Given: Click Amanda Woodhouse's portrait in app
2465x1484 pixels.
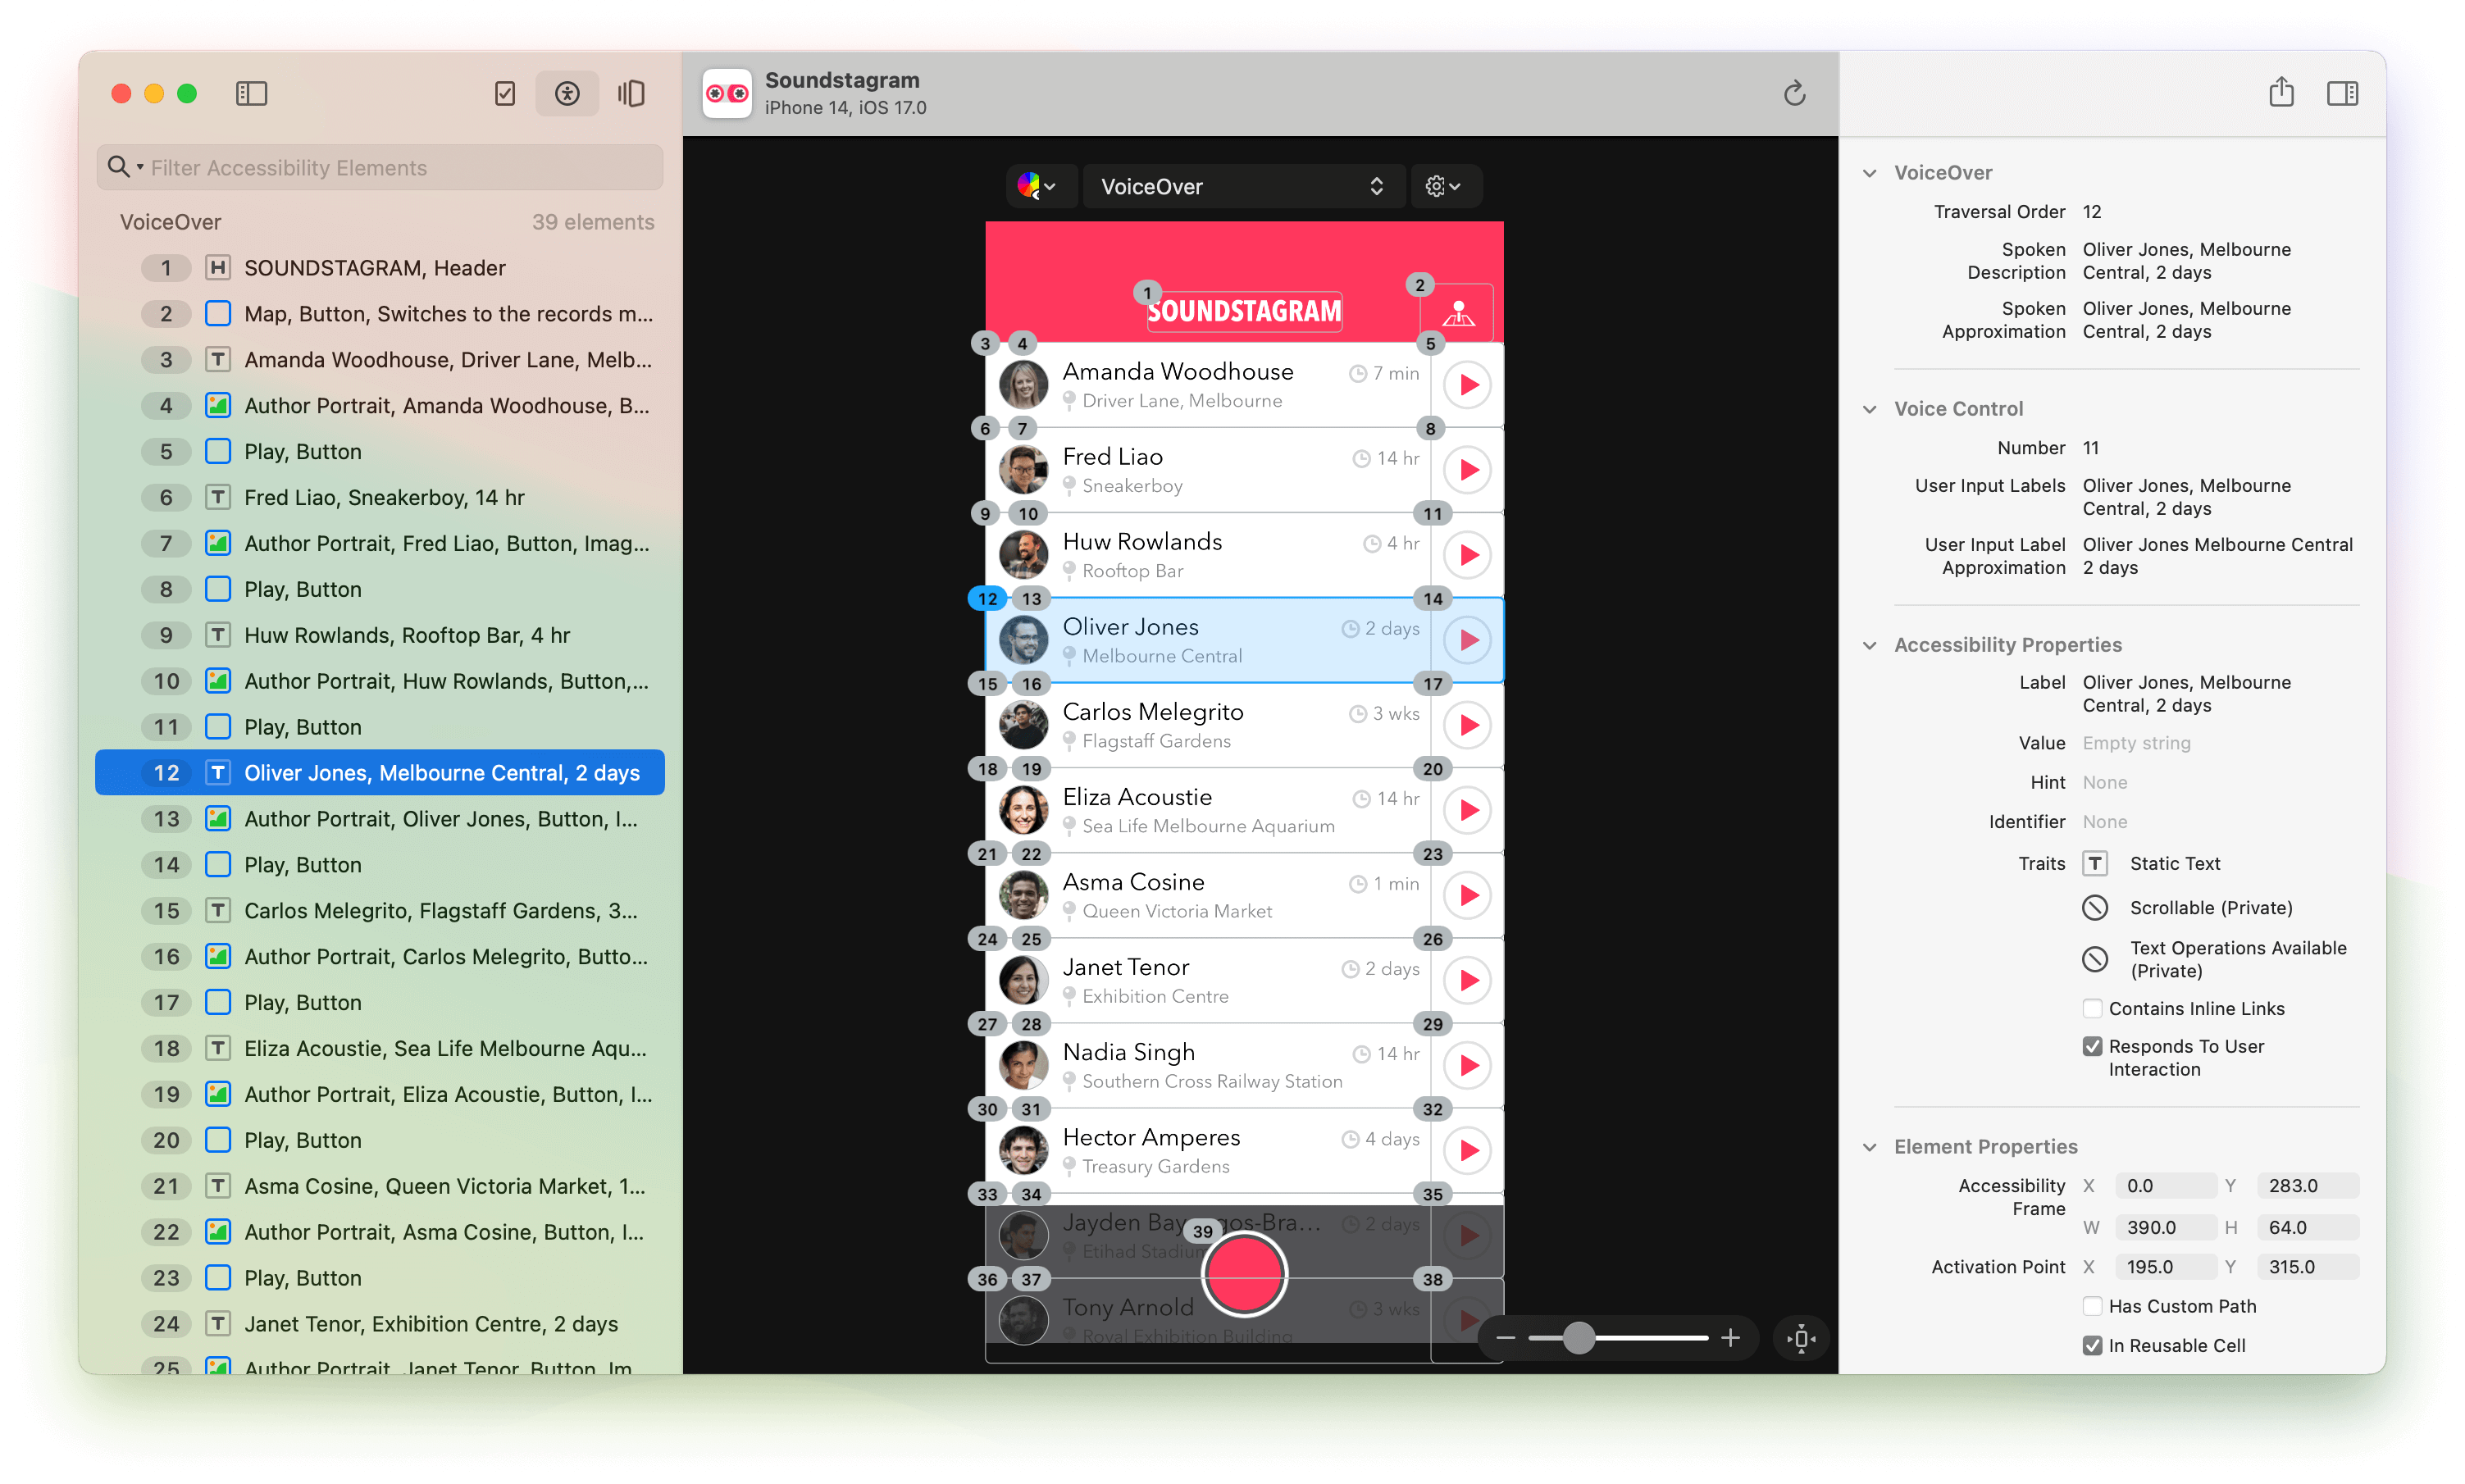Looking at the screenshot, I should pyautogui.click(x=1023, y=385).
